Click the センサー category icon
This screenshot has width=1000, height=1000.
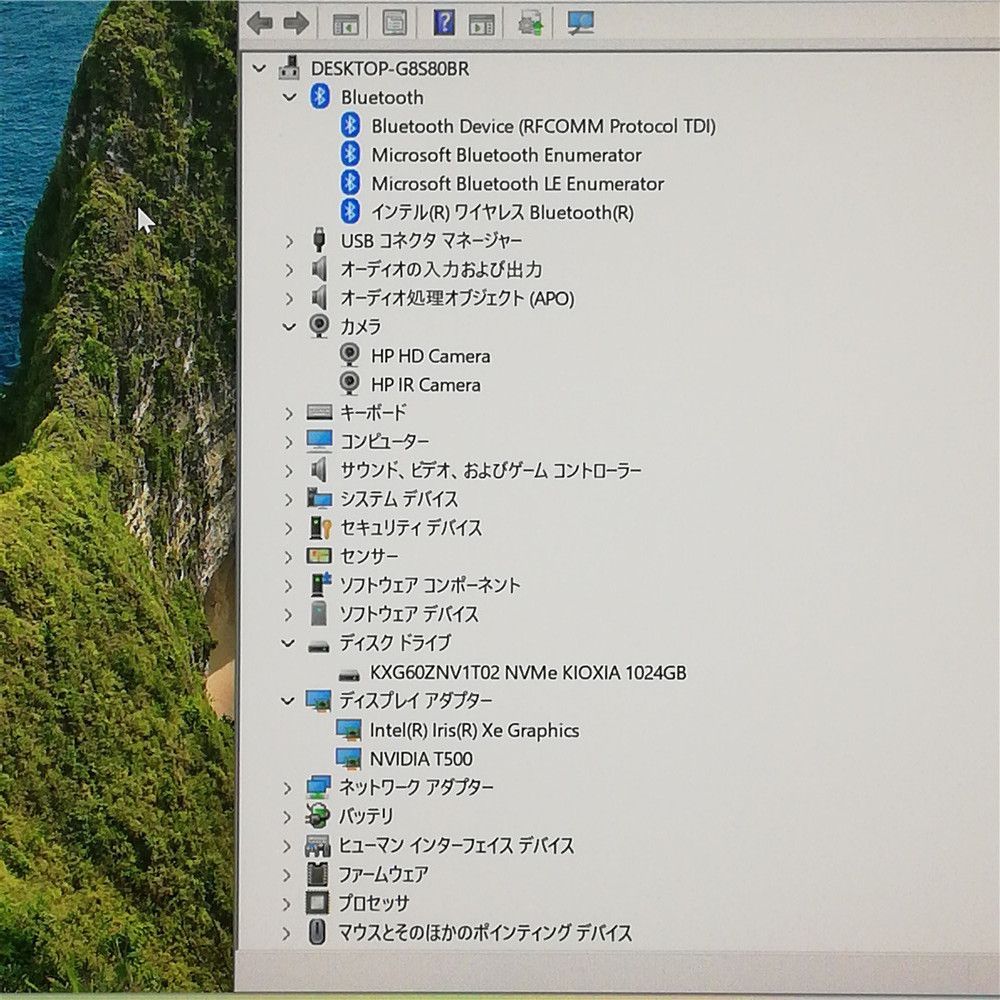[319, 555]
